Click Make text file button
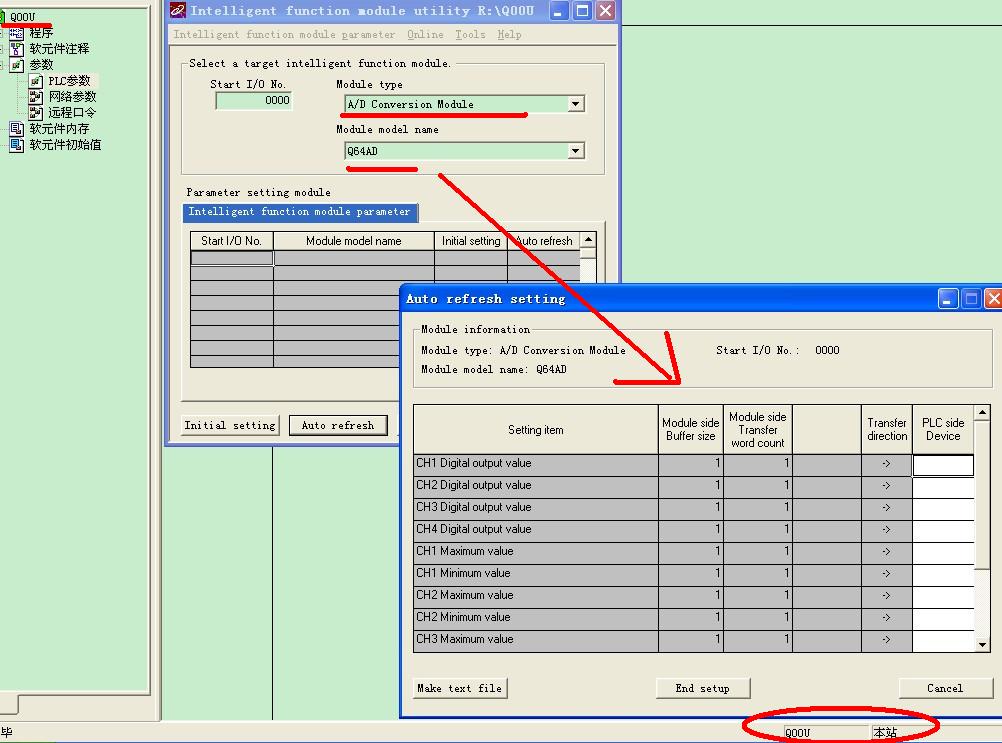The width and height of the screenshot is (1002, 743). click(x=460, y=688)
